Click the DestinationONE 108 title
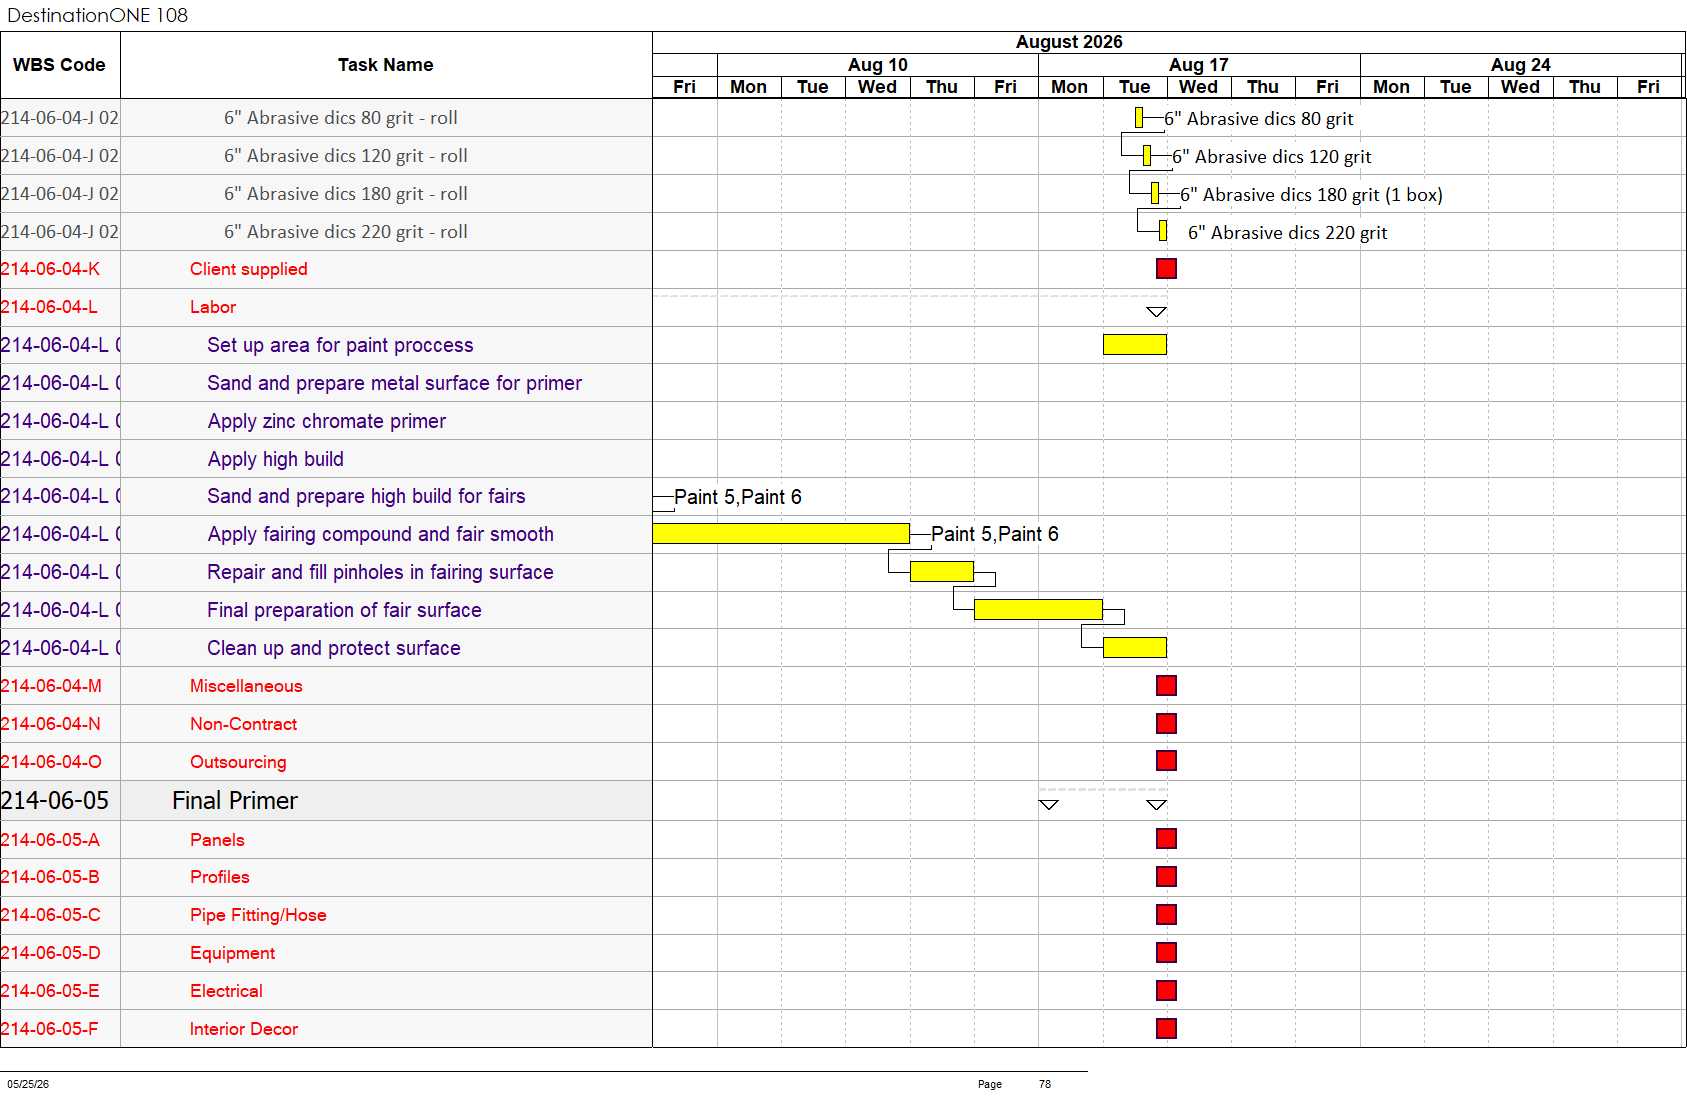The image size is (1687, 1097). [98, 15]
